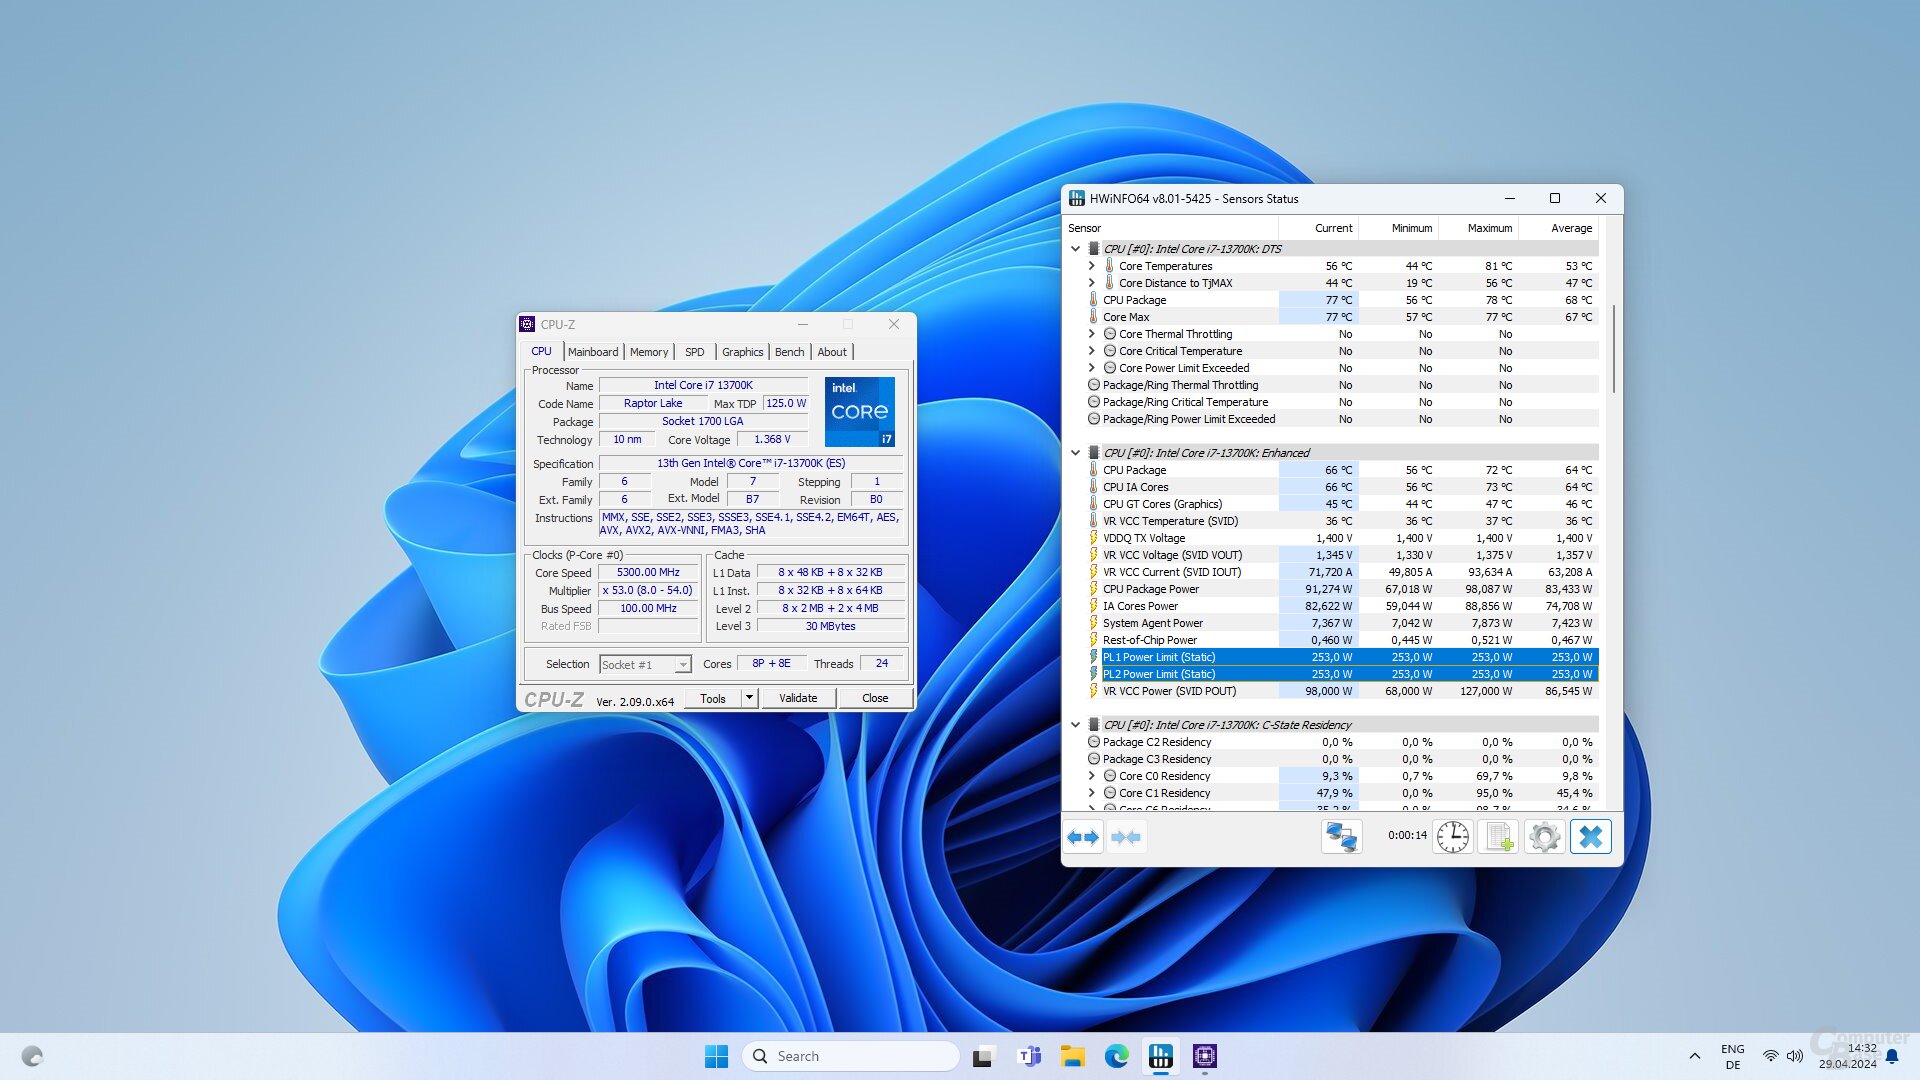Expand Core C0 Residency details
This screenshot has height=1080, width=1920.
tap(1092, 775)
